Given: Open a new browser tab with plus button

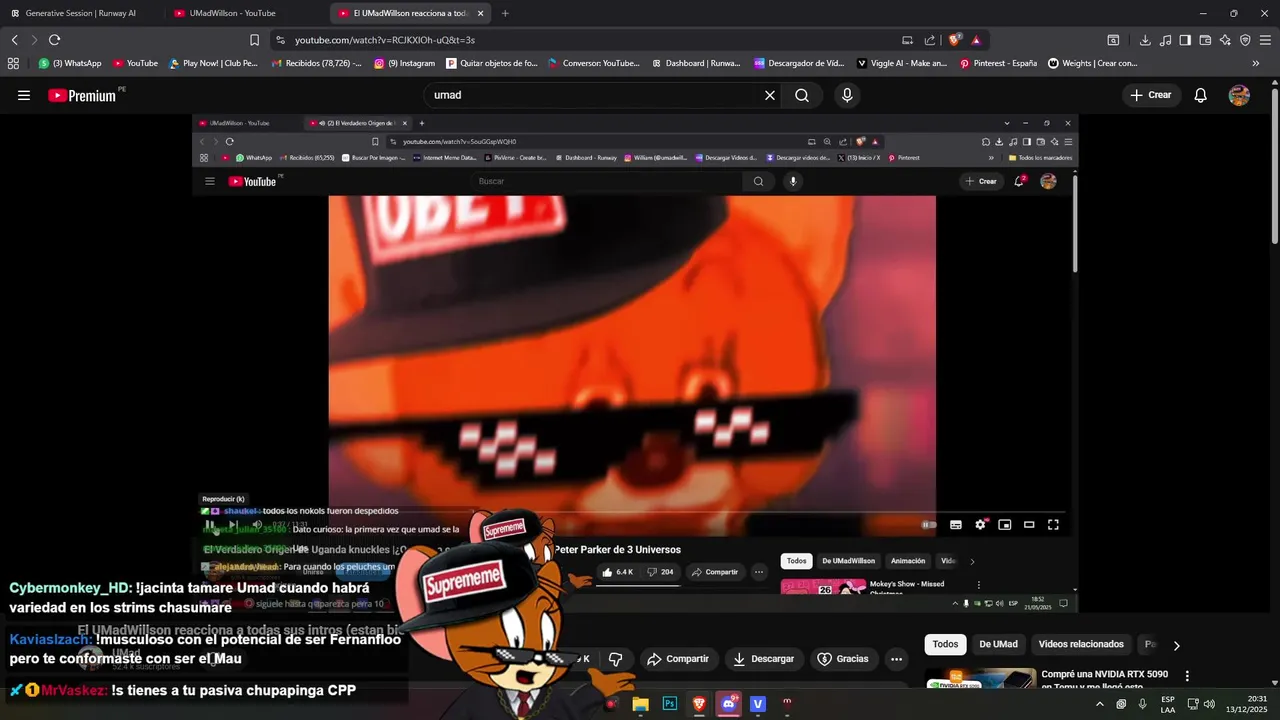Looking at the screenshot, I should coord(505,13).
